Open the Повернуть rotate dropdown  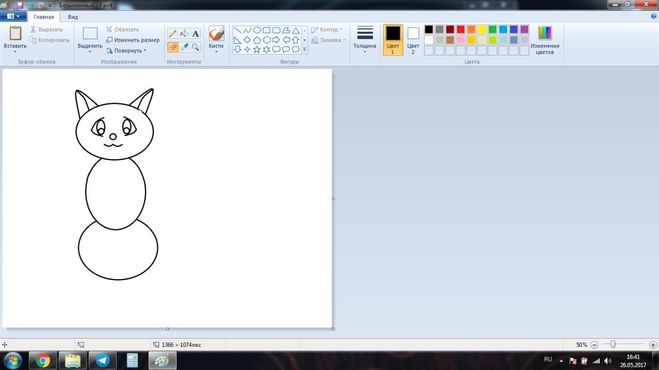tap(126, 50)
